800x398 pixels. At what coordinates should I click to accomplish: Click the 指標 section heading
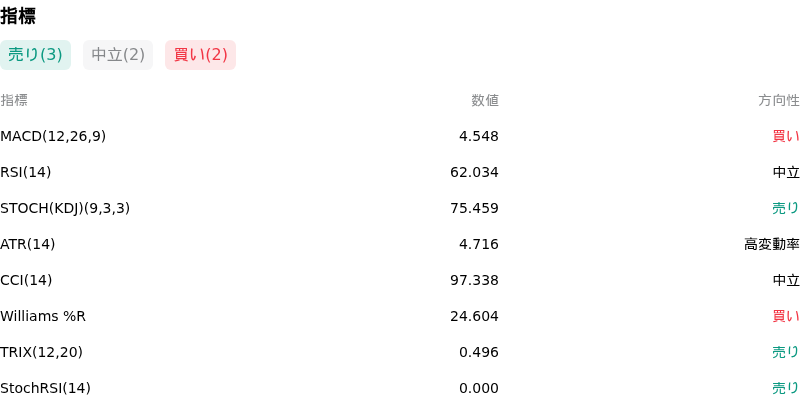click(x=18, y=16)
